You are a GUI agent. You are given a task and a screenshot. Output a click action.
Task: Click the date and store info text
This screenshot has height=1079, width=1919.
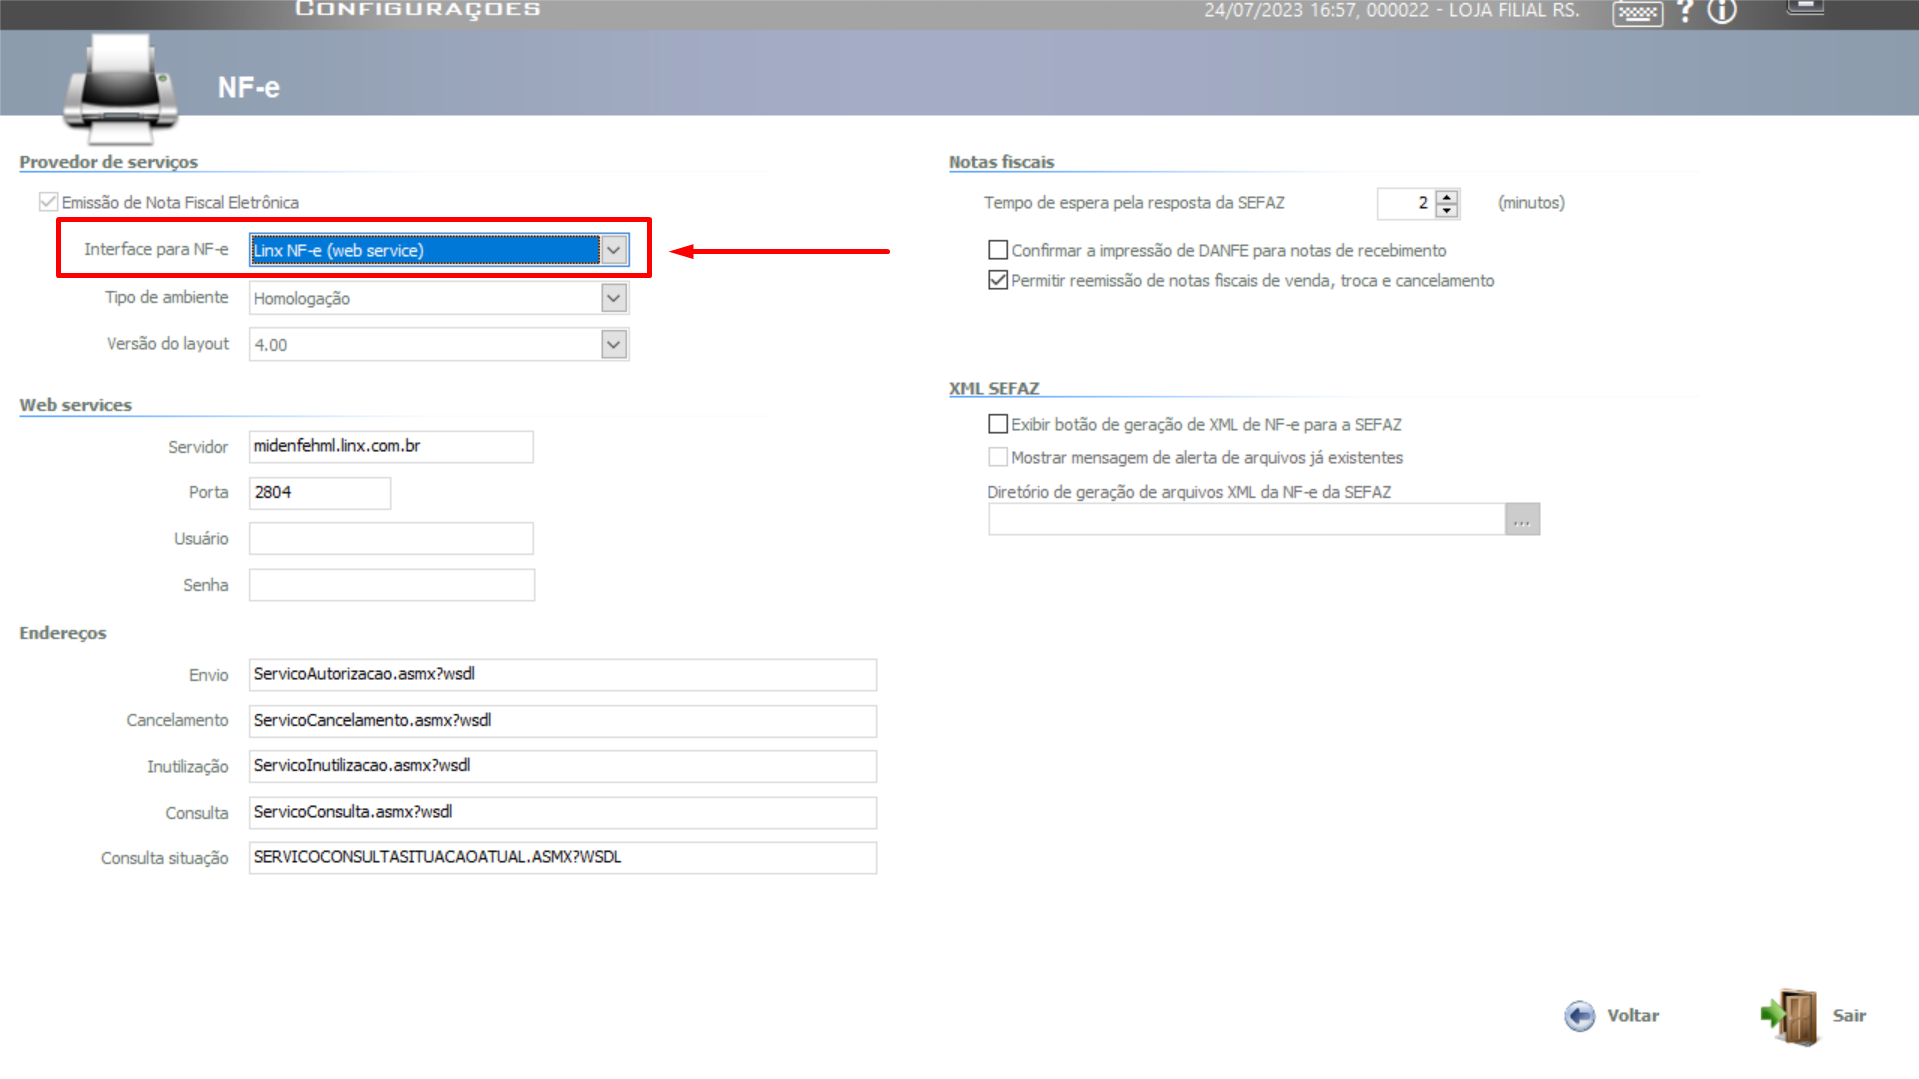(1392, 11)
